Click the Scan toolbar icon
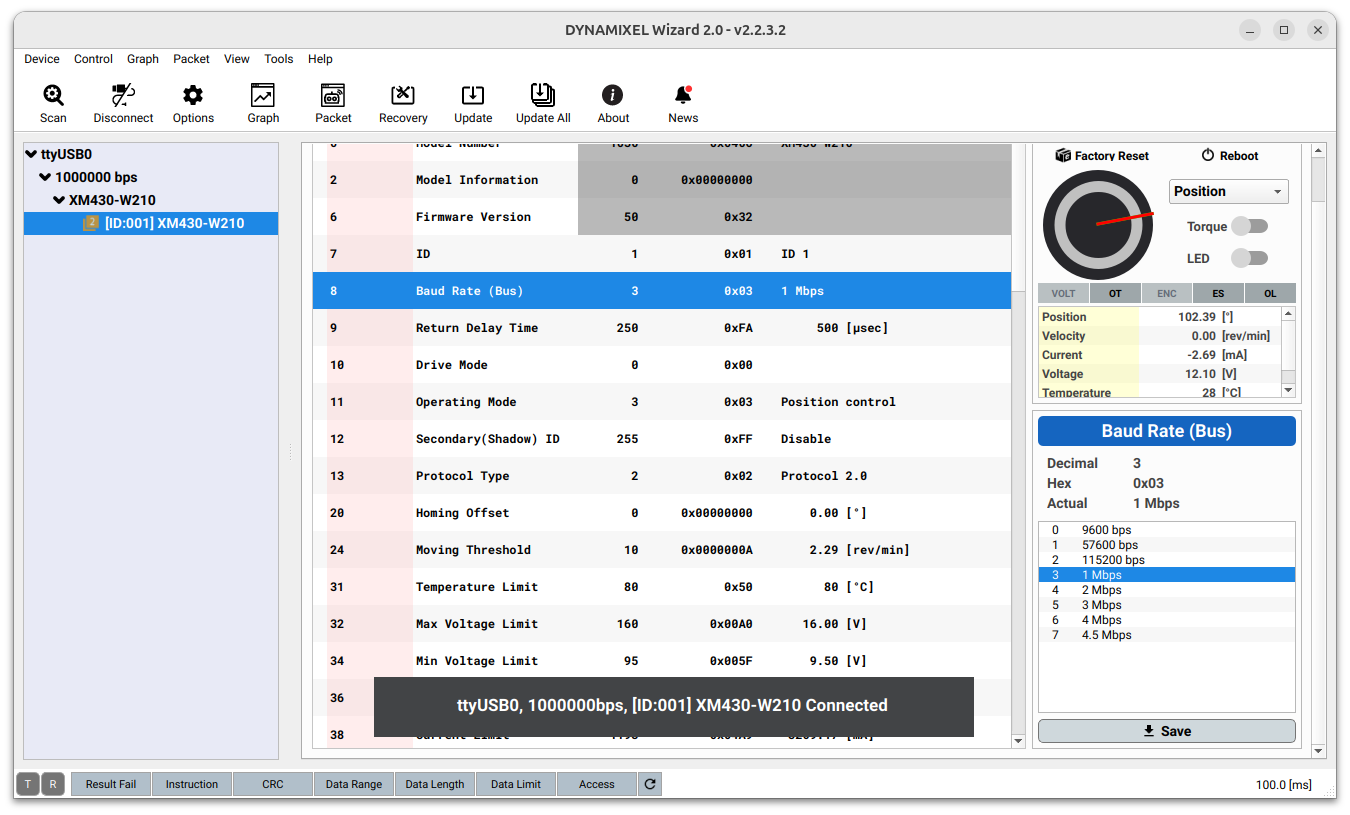The width and height of the screenshot is (1350, 815). [x=53, y=96]
